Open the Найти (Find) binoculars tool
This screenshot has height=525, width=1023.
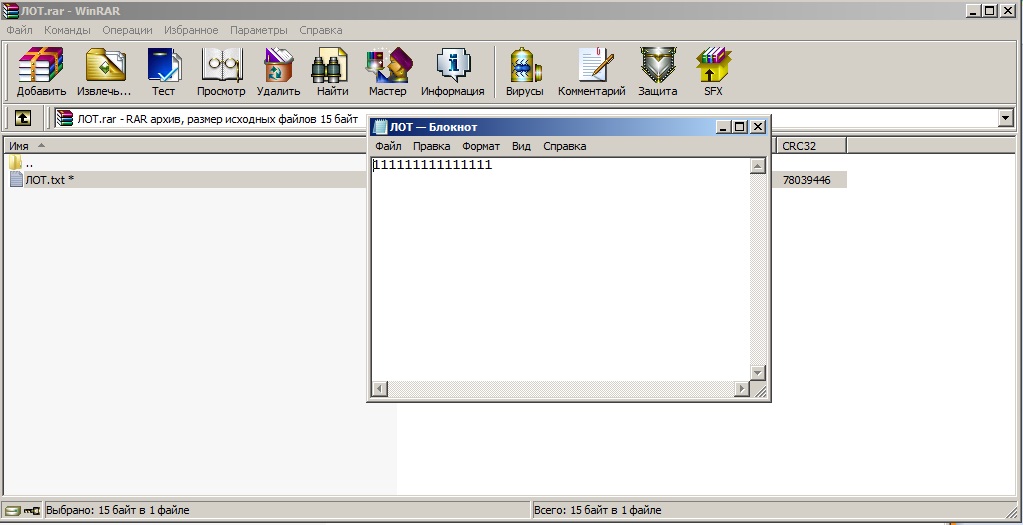pos(332,72)
